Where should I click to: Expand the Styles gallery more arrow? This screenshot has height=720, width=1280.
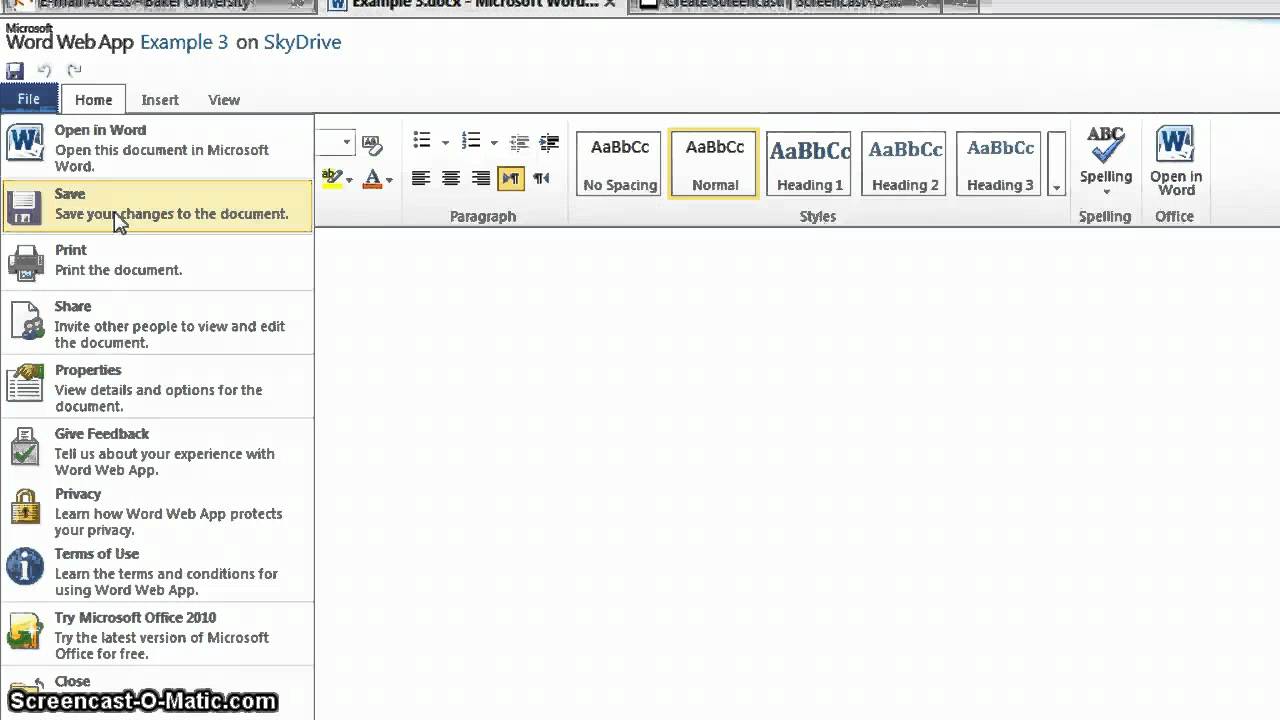click(1056, 163)
